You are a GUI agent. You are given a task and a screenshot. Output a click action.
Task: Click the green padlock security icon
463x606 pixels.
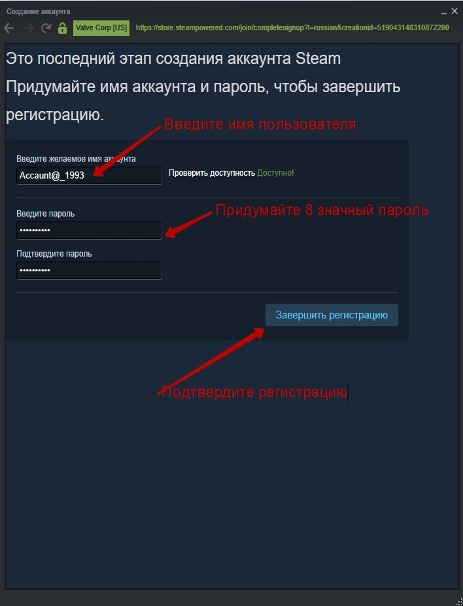[62, 28]
